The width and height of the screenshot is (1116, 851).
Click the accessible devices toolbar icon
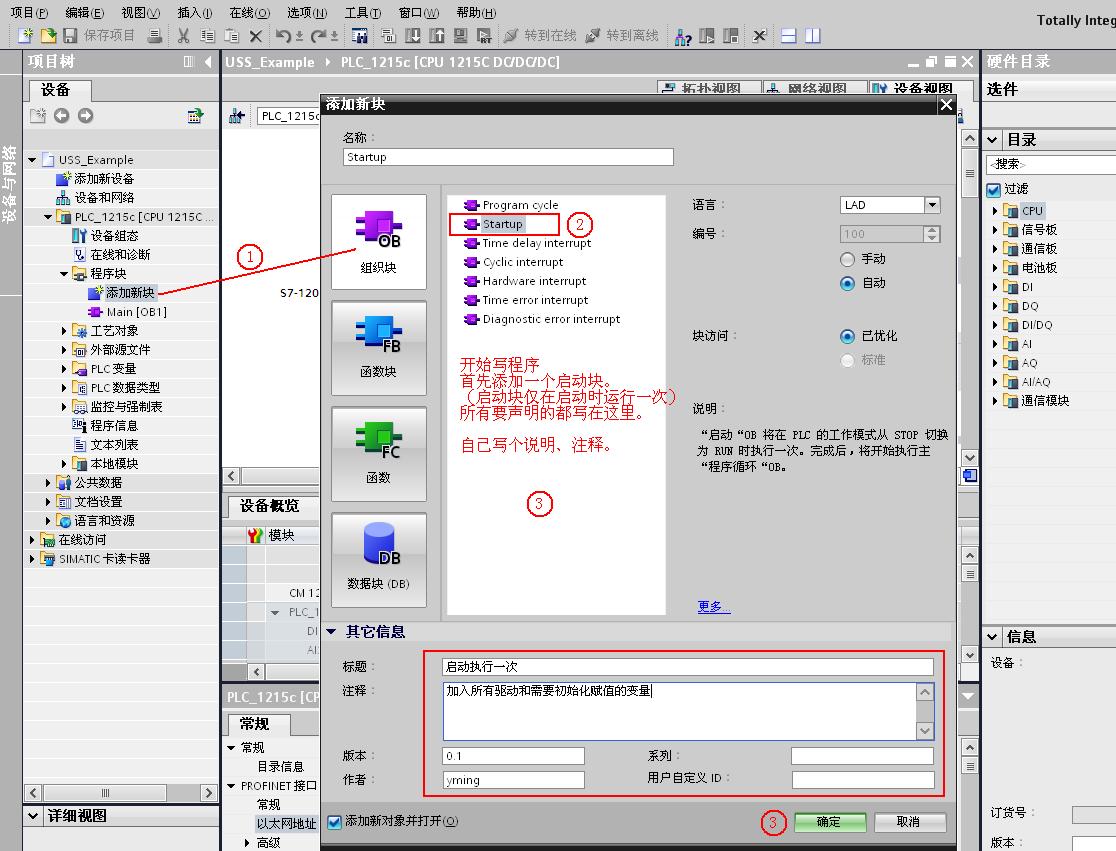pyautogui.click(x=683, y=36)
